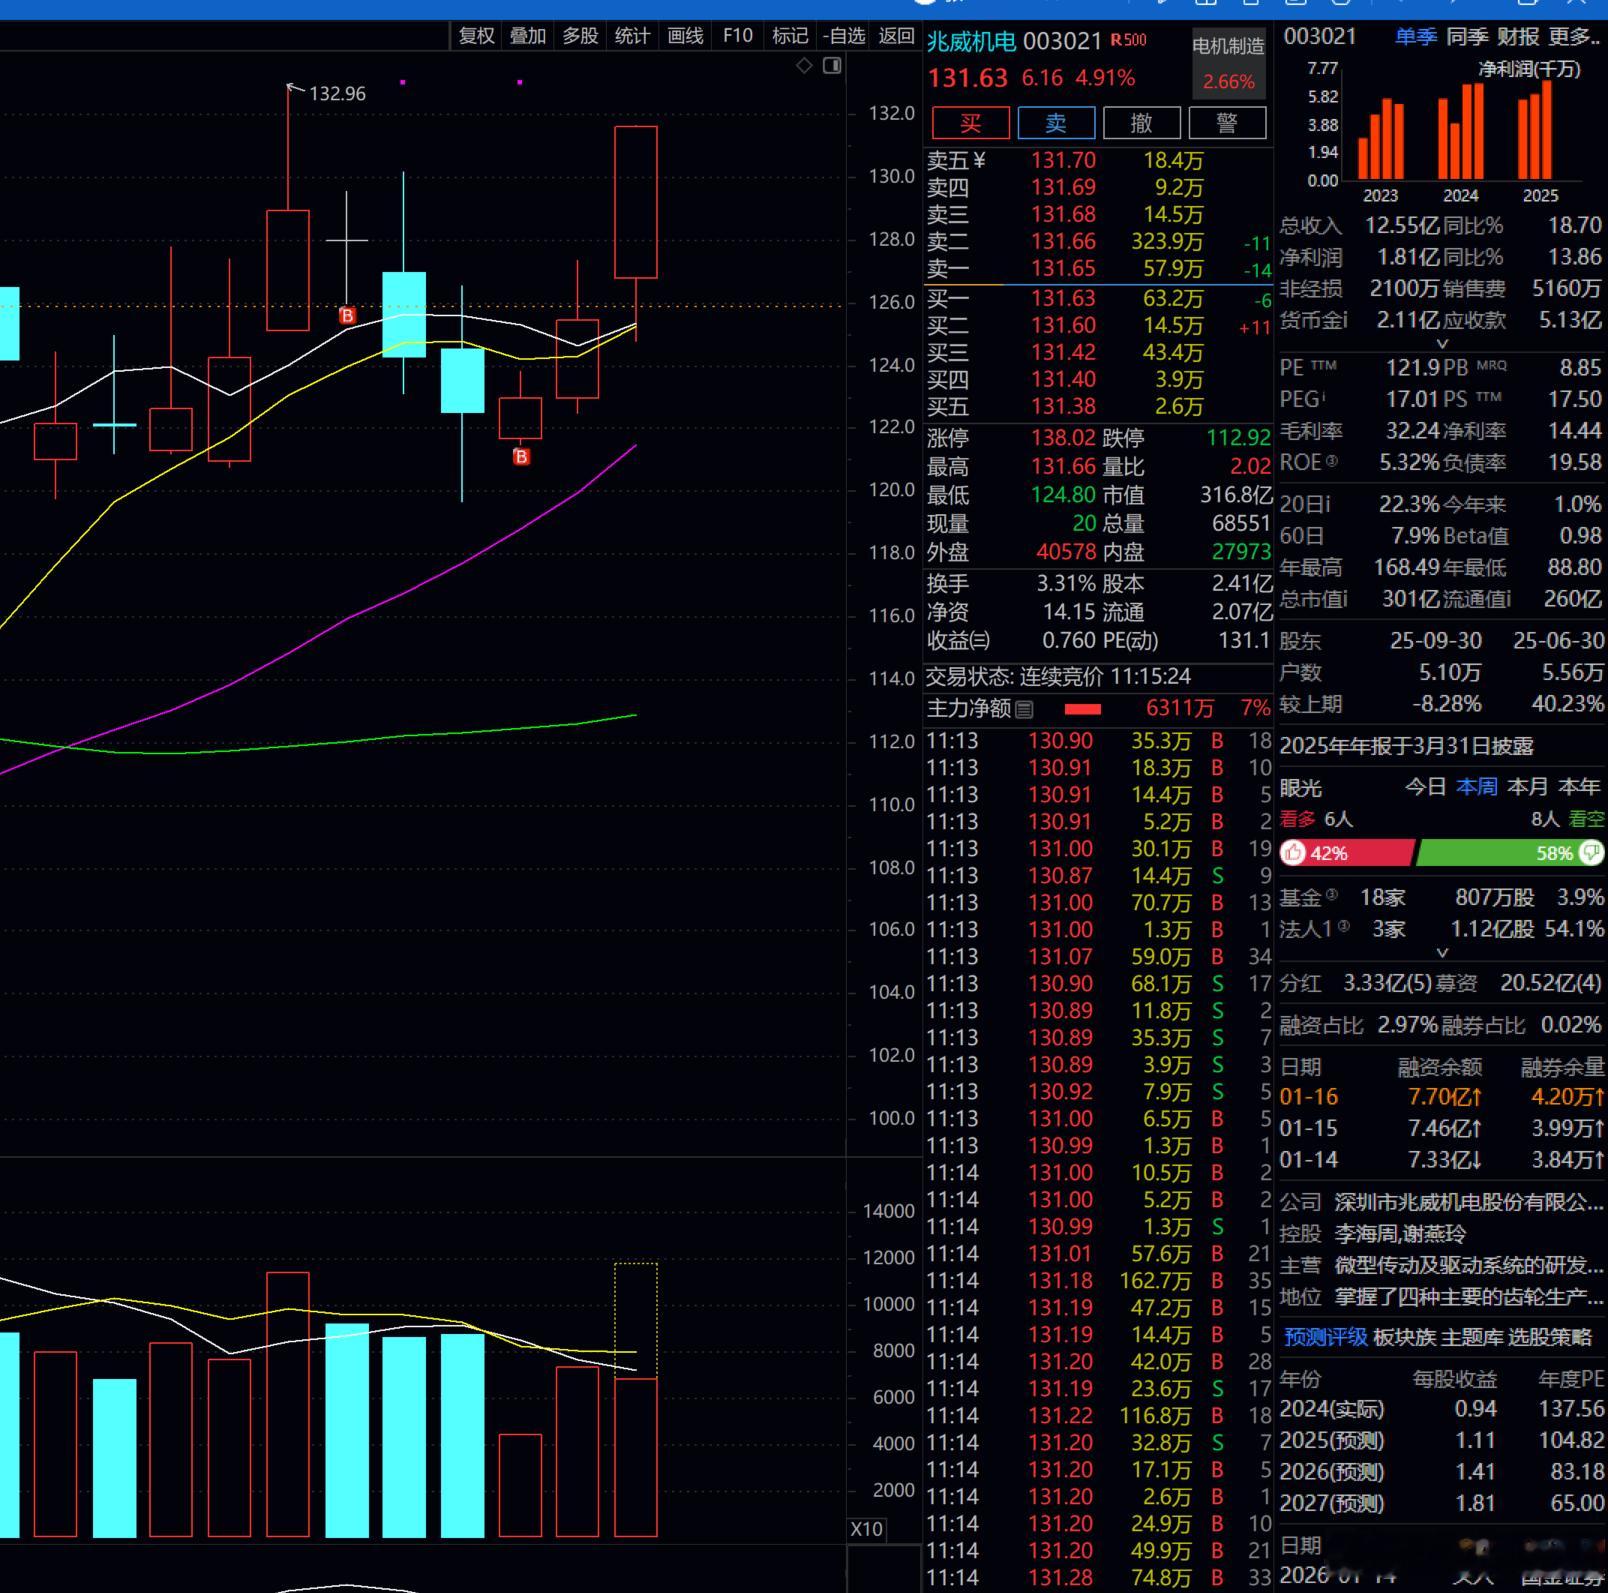Open the 标记 mark menu
Screen dimensions: 1608x1593
(x=790, y=36)
